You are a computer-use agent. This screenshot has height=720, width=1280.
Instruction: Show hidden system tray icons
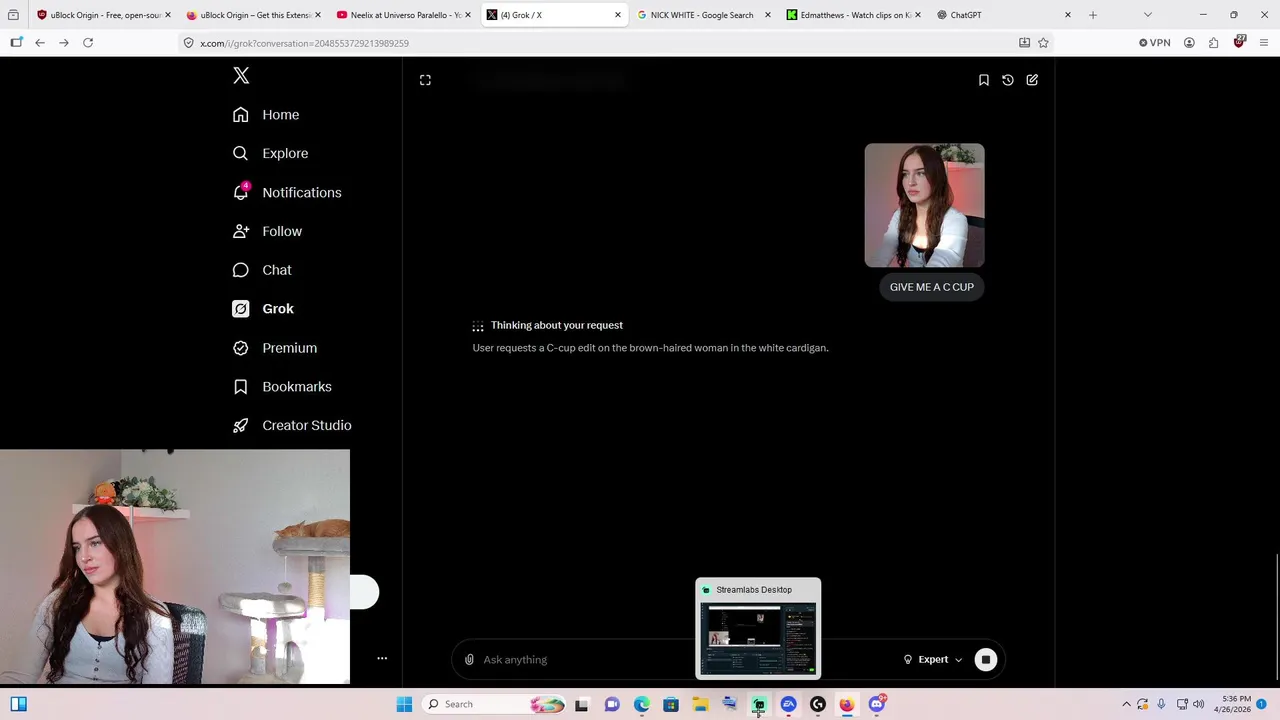click(x=1126, y=704)
